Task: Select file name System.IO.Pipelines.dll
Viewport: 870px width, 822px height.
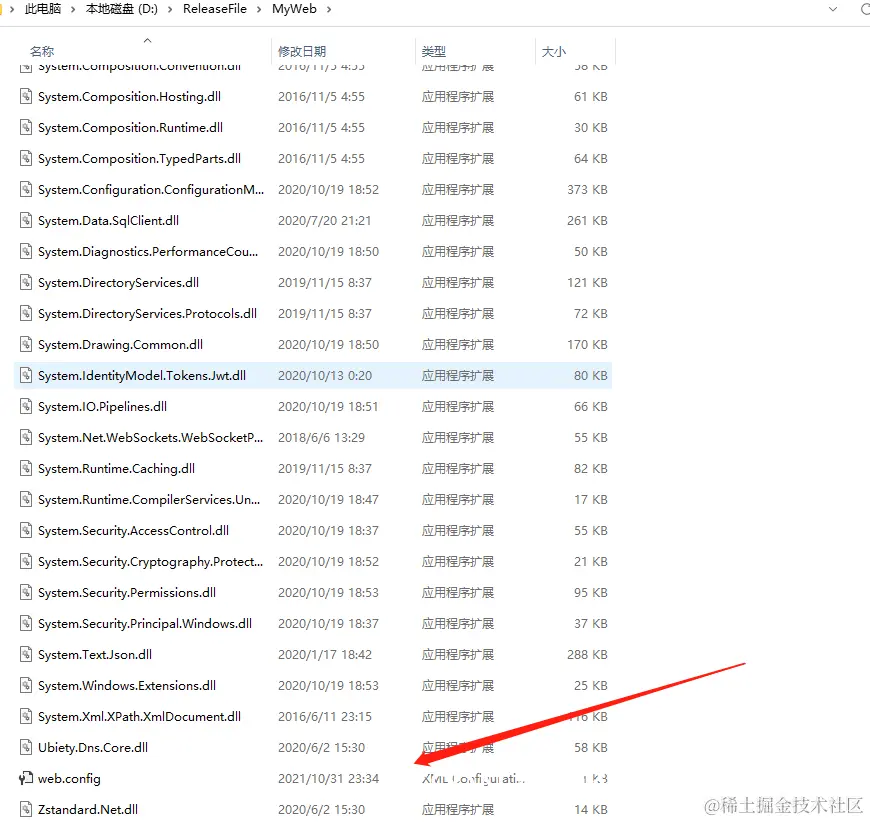Action: click(102, 407)
